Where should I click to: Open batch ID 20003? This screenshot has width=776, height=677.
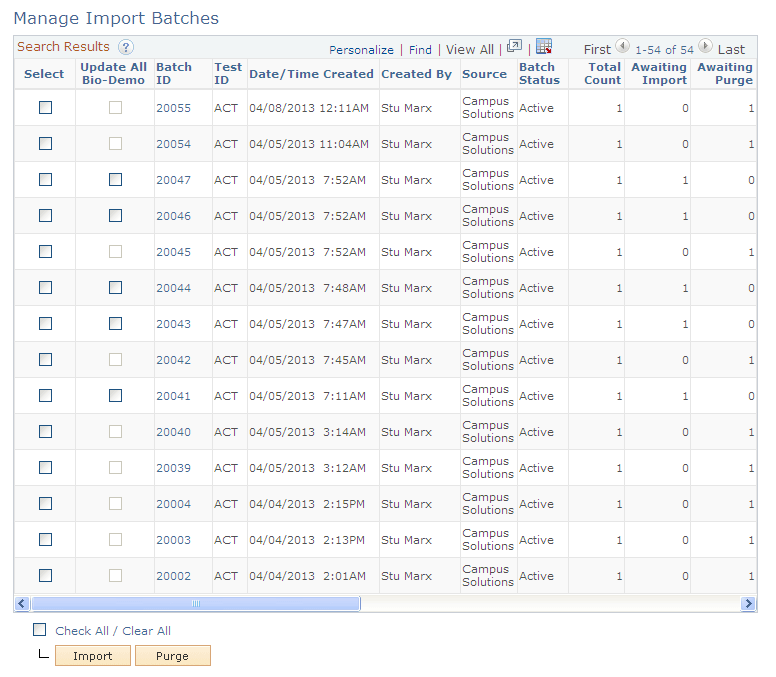[x=173, y=540]
